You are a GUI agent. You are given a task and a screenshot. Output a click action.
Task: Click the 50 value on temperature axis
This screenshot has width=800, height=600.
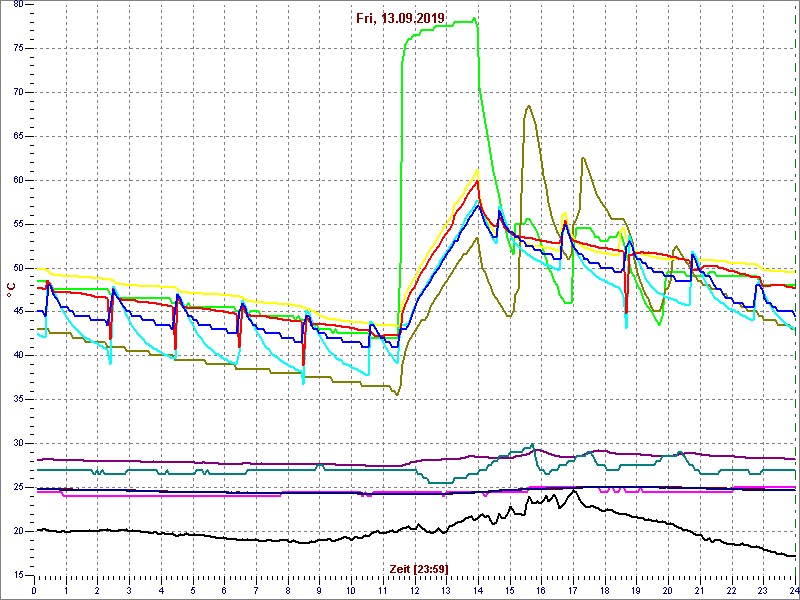click(x=17, y=268)
